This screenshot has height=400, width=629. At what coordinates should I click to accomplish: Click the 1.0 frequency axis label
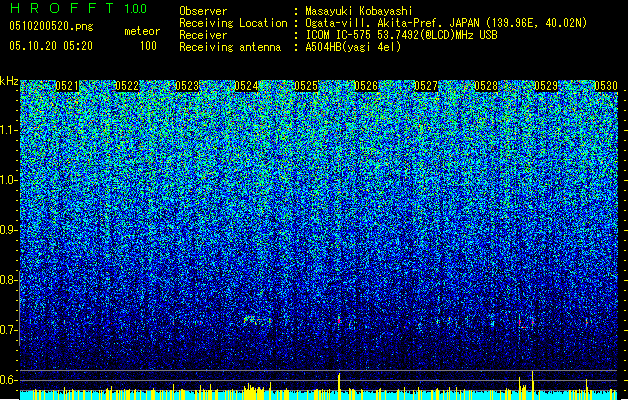pos(8,180)
